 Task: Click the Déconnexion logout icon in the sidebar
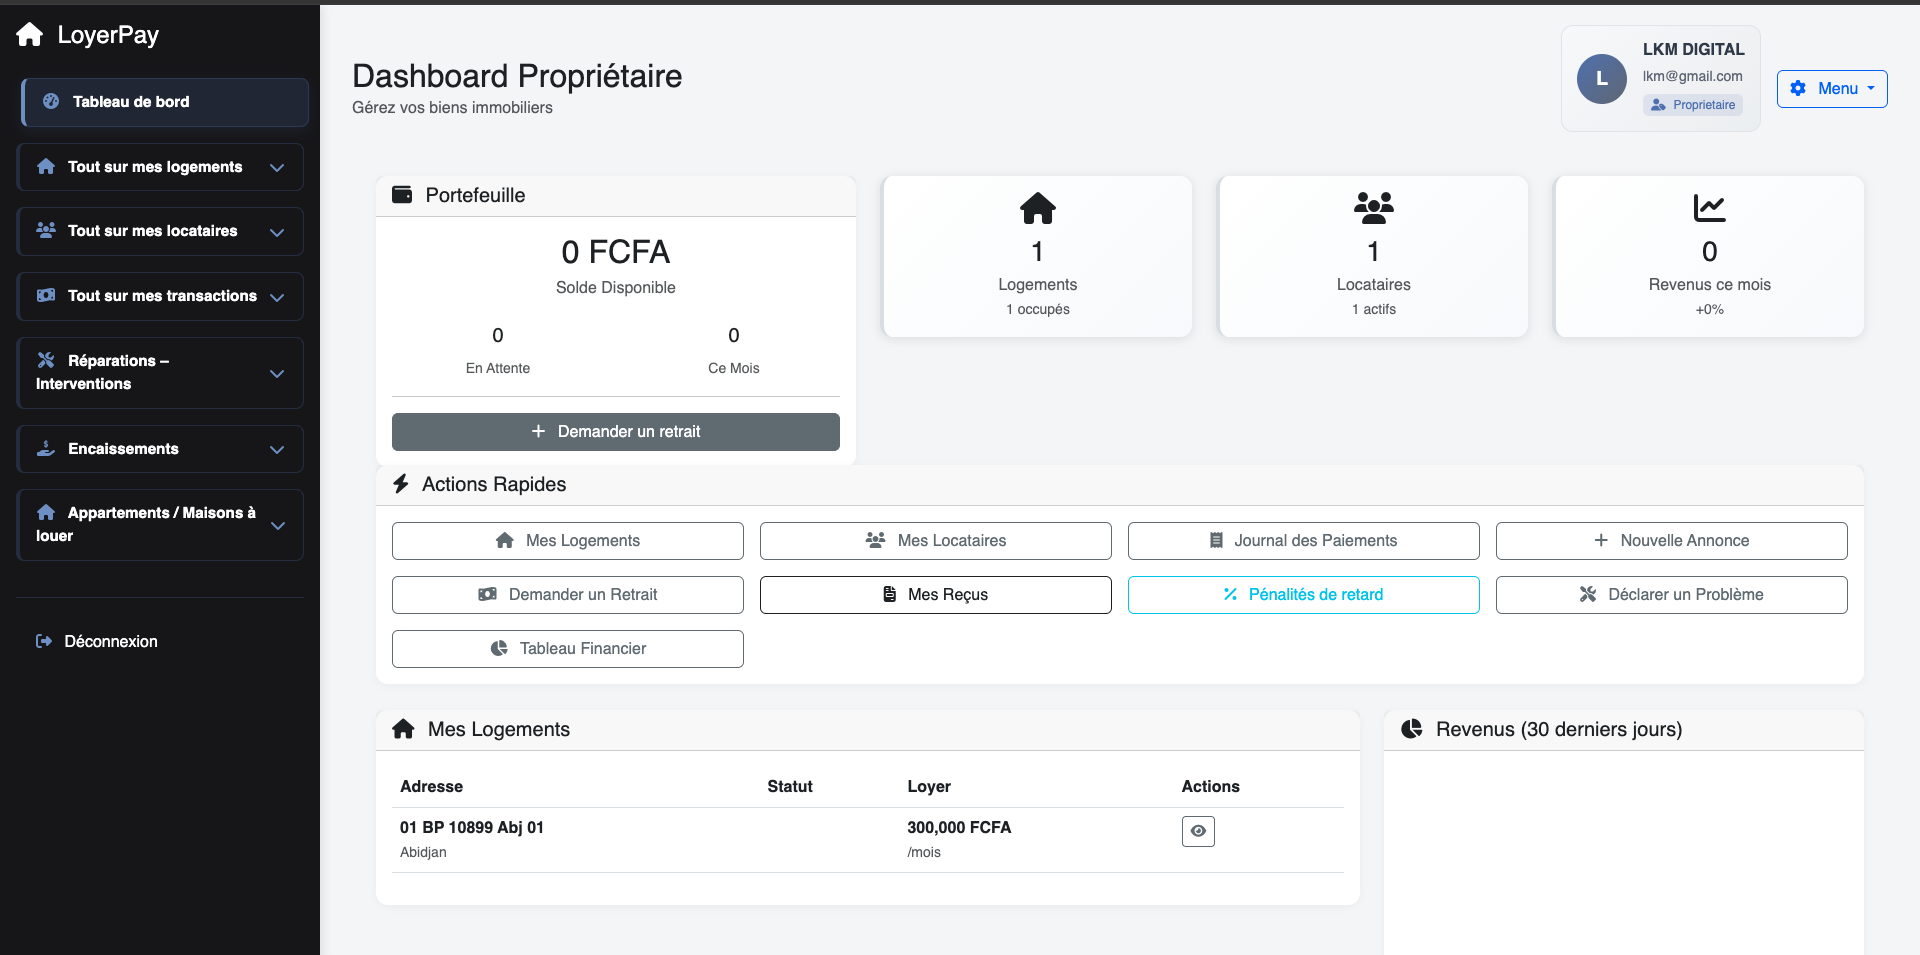(x=44, y=641)
